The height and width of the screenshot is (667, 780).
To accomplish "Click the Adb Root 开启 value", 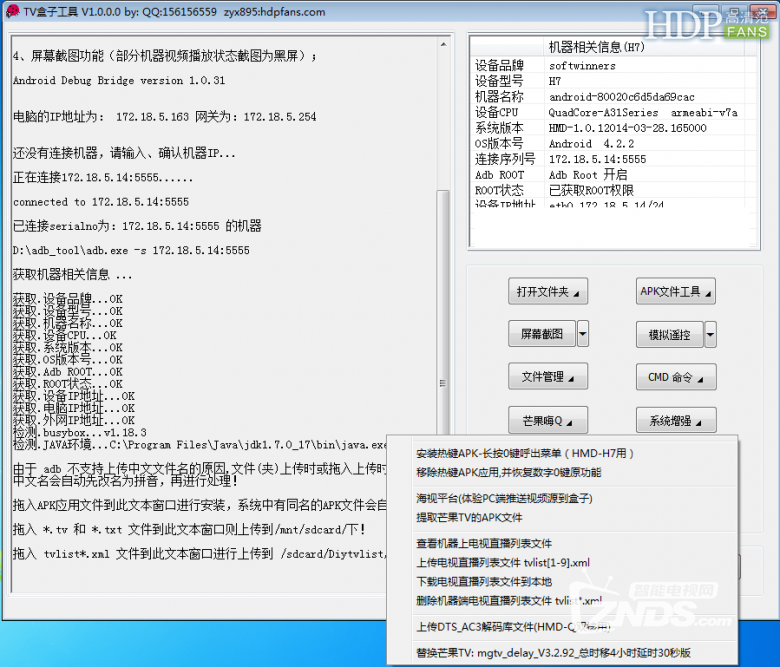I will 587,175.
